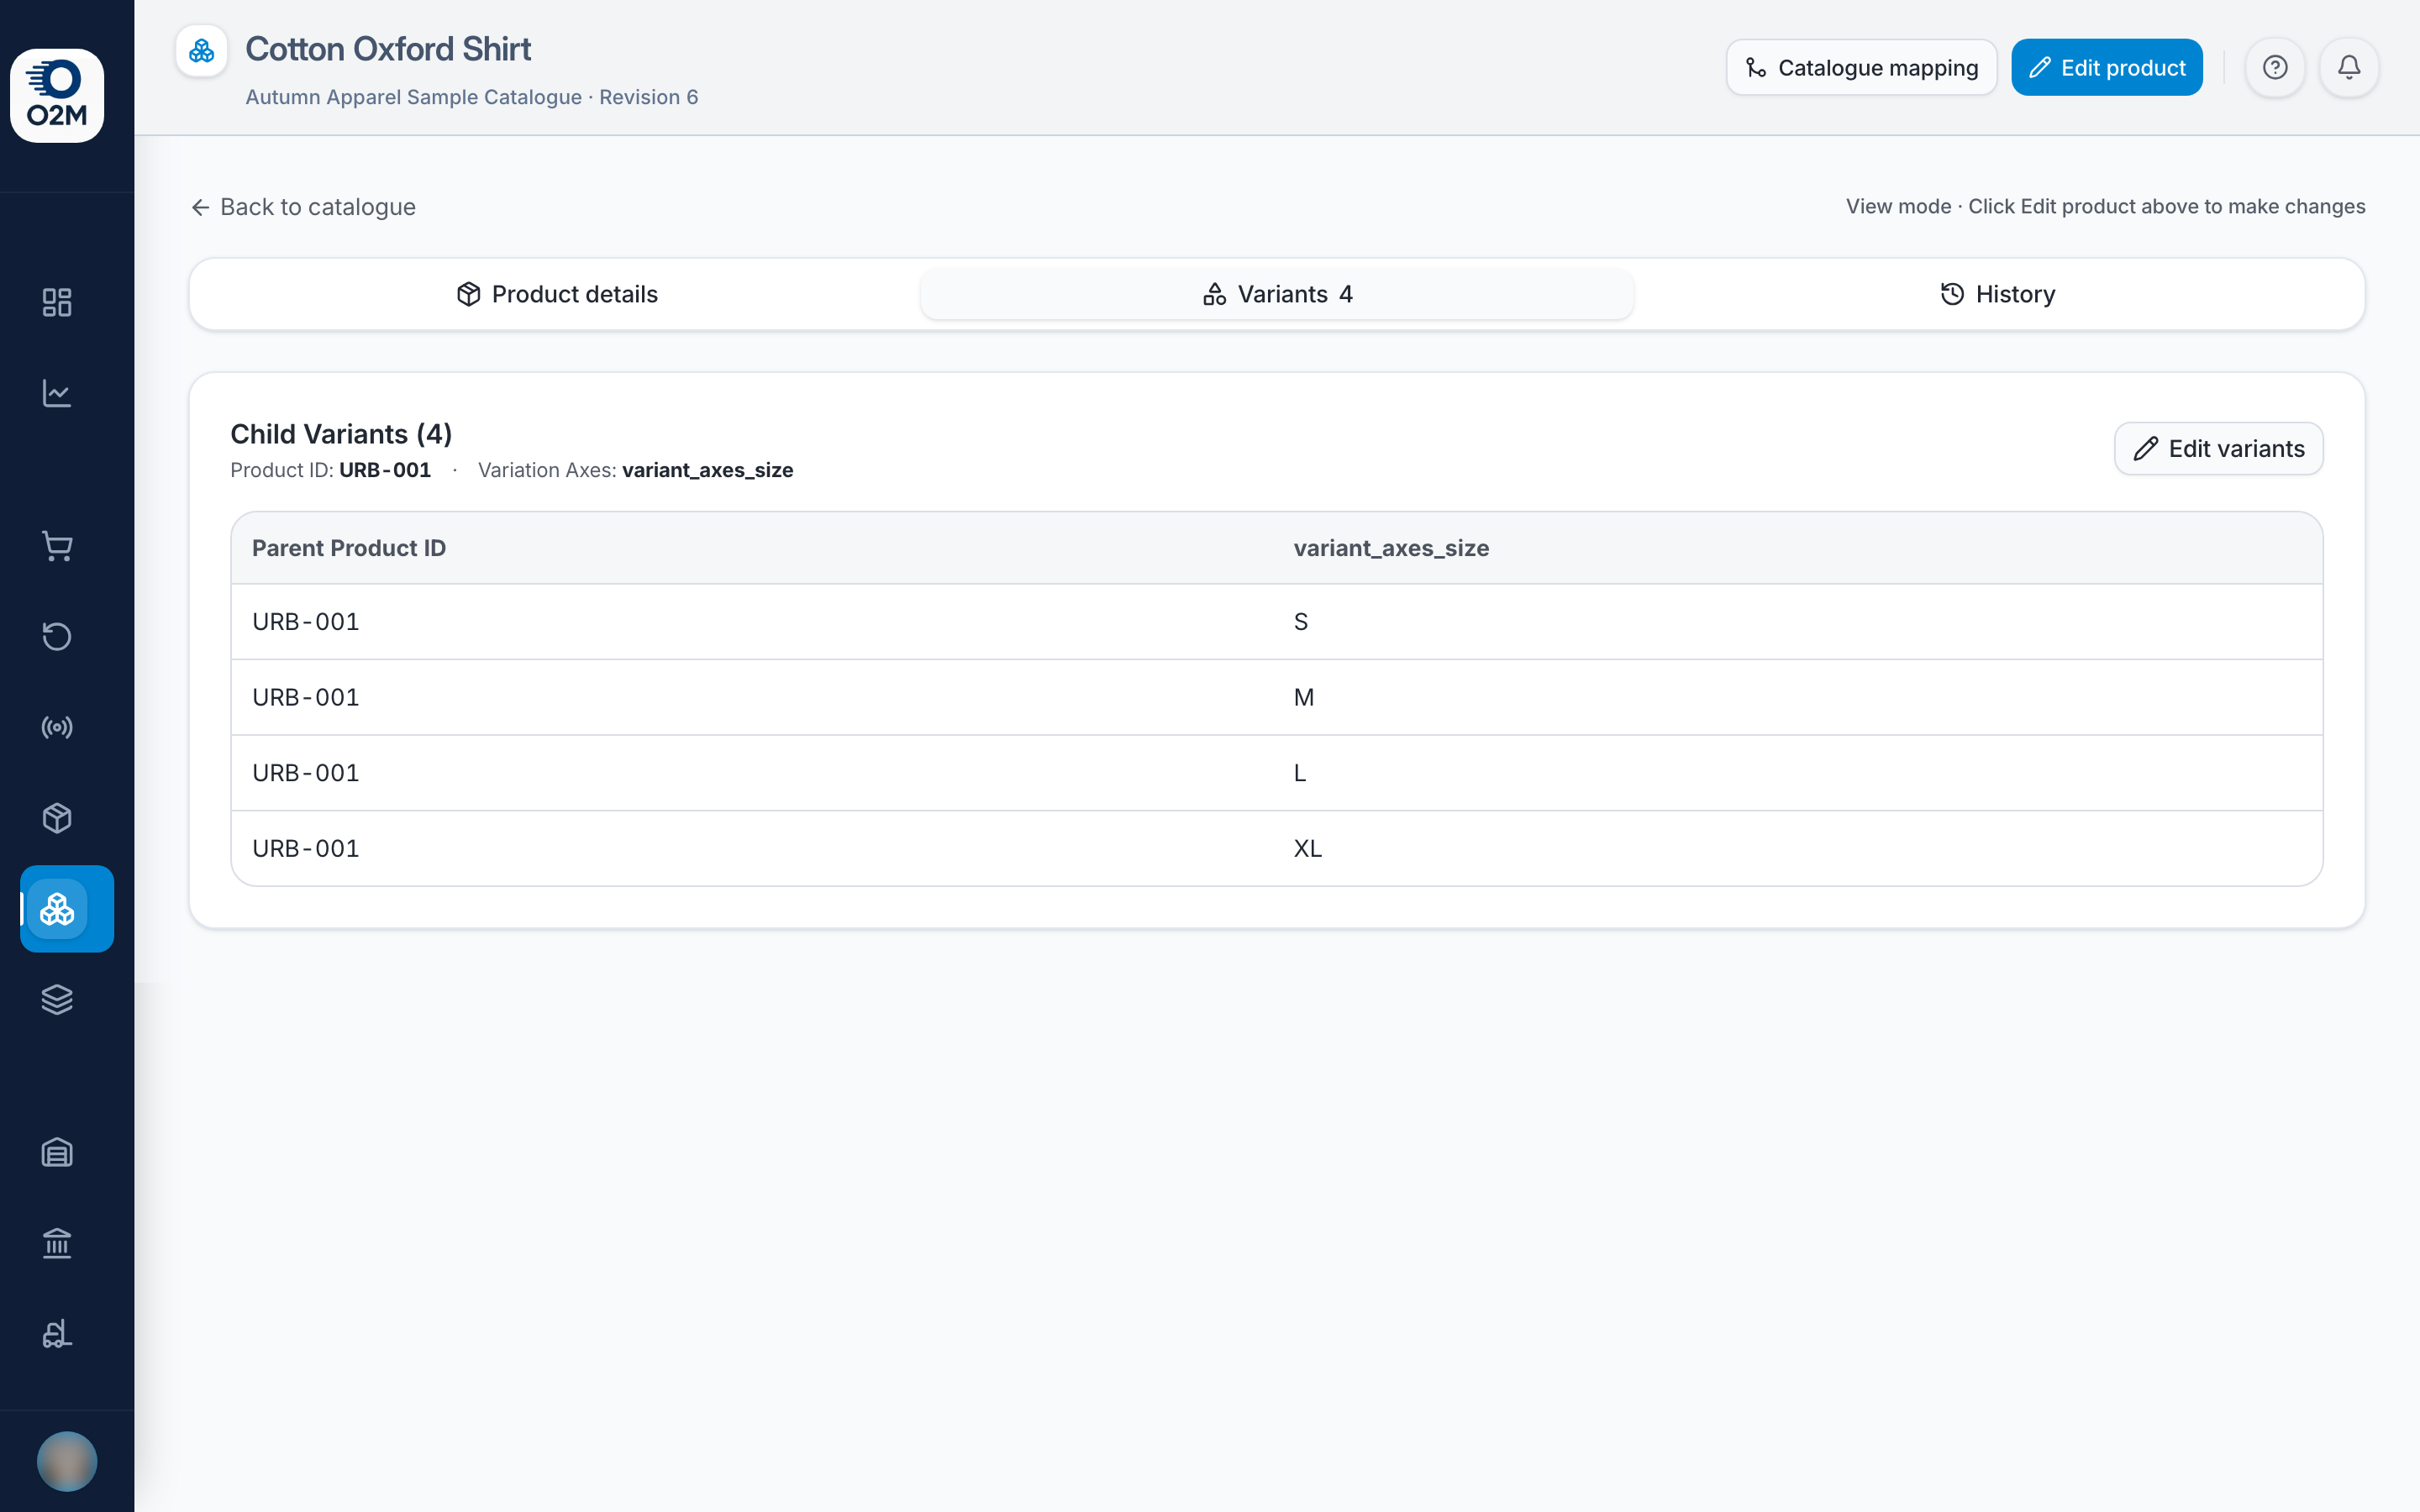The height and width of the screenshot is (1512, 2420).
Task: Open the forklift icon in sidebar
Action: [57, 1334]
